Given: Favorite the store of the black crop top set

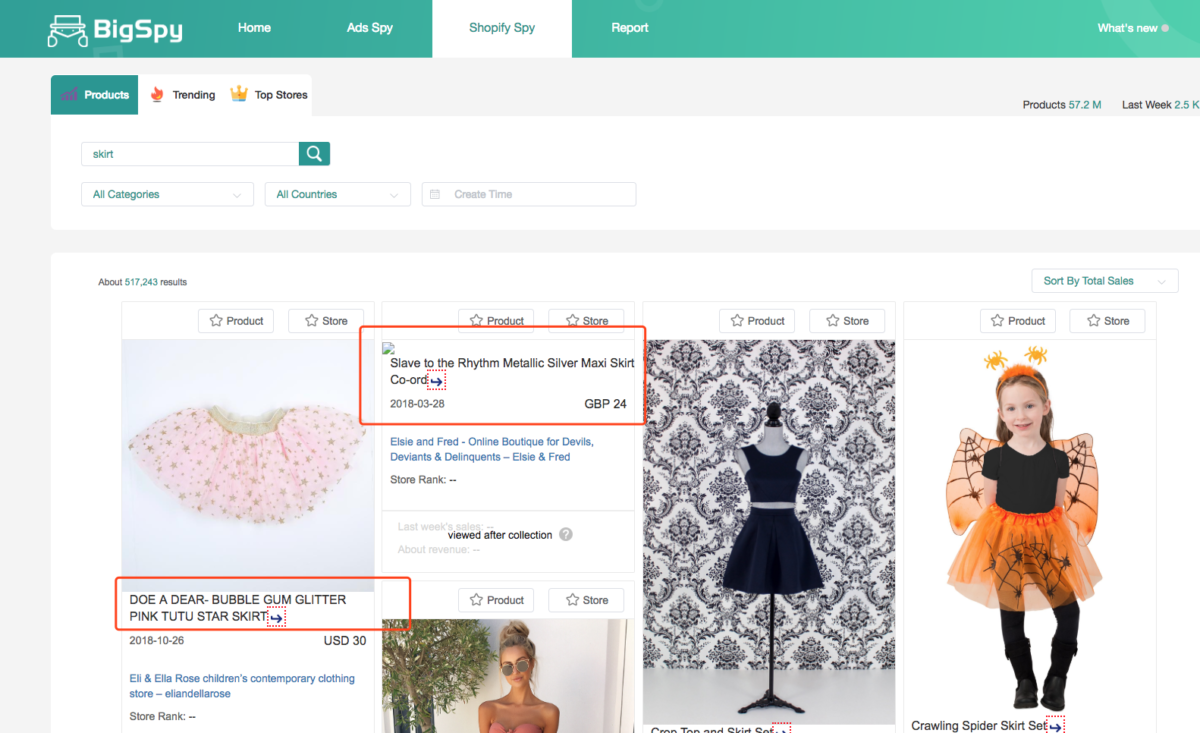Looking at the screenshot, I should point(847,321).
